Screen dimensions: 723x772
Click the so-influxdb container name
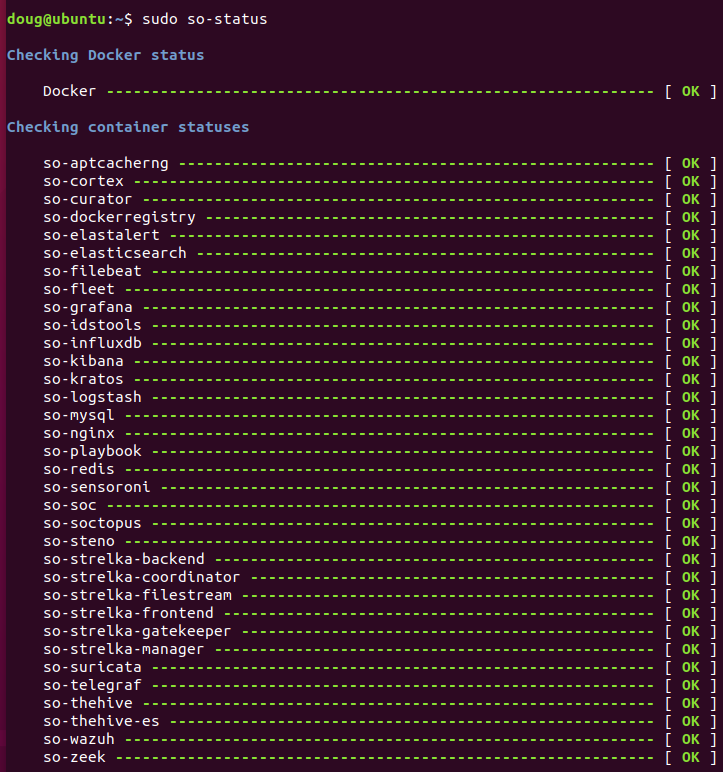(x=92, y=344)
